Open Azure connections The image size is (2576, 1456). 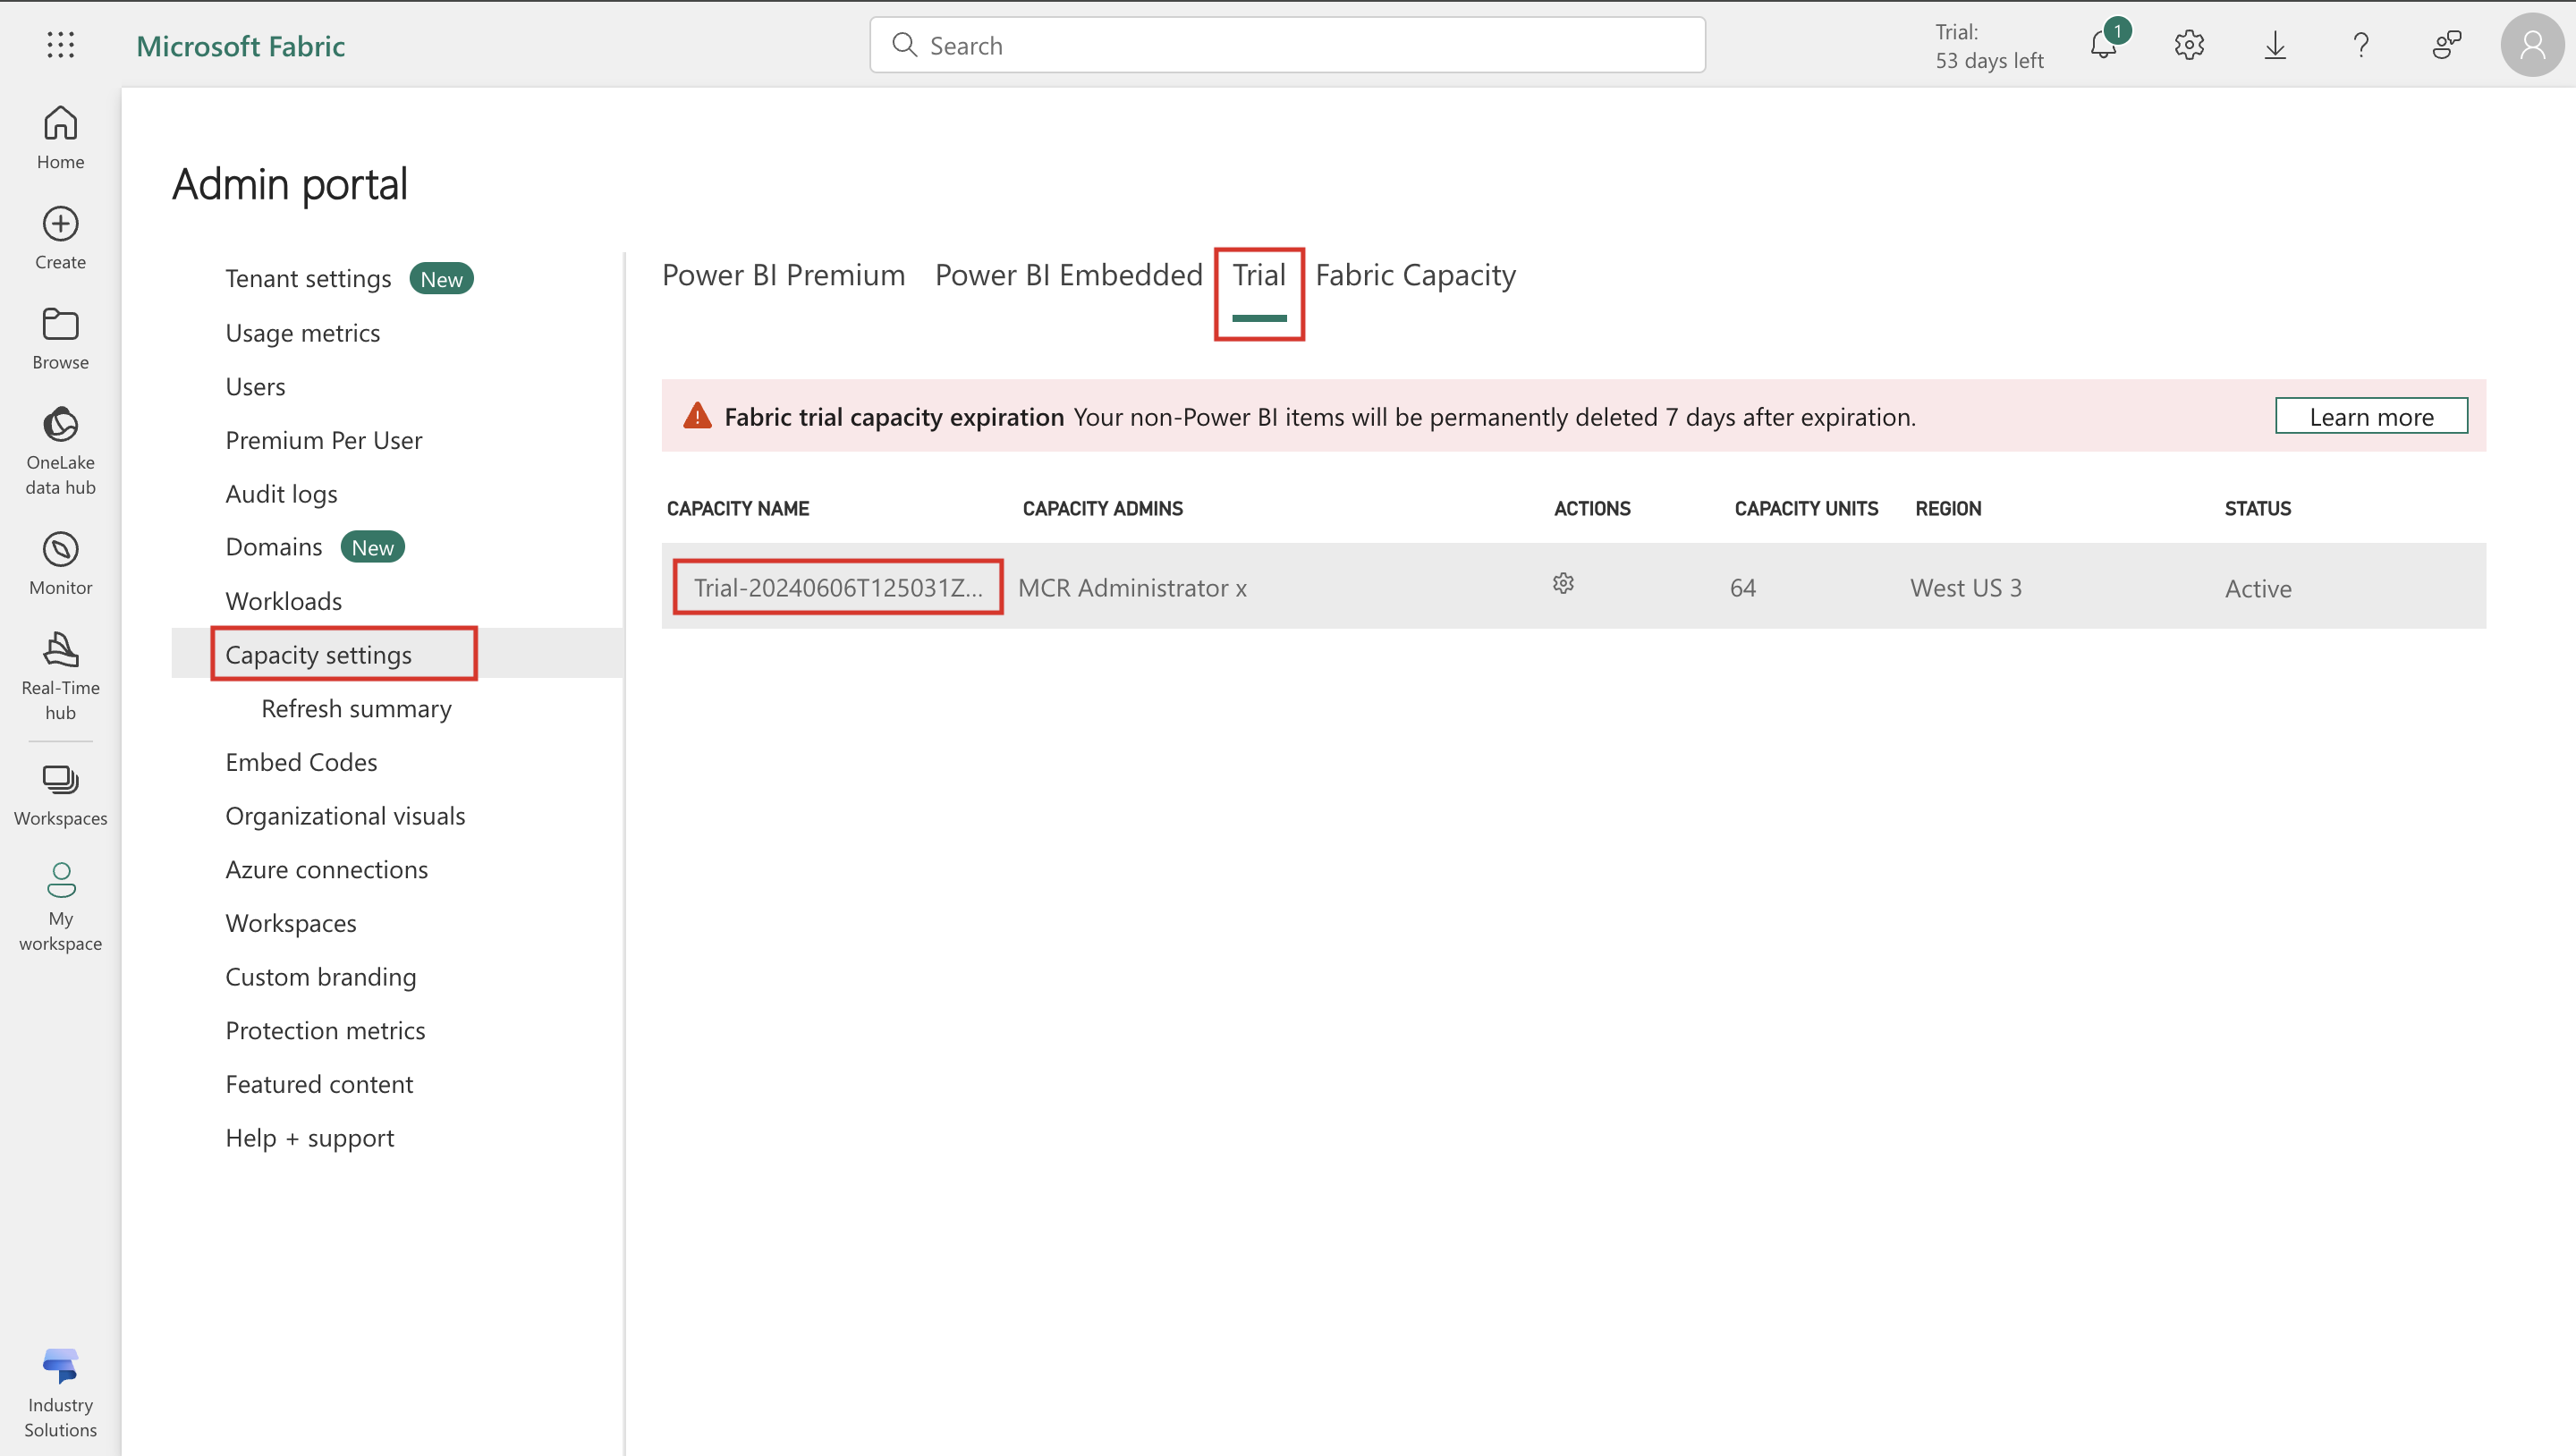pos(326,869)
